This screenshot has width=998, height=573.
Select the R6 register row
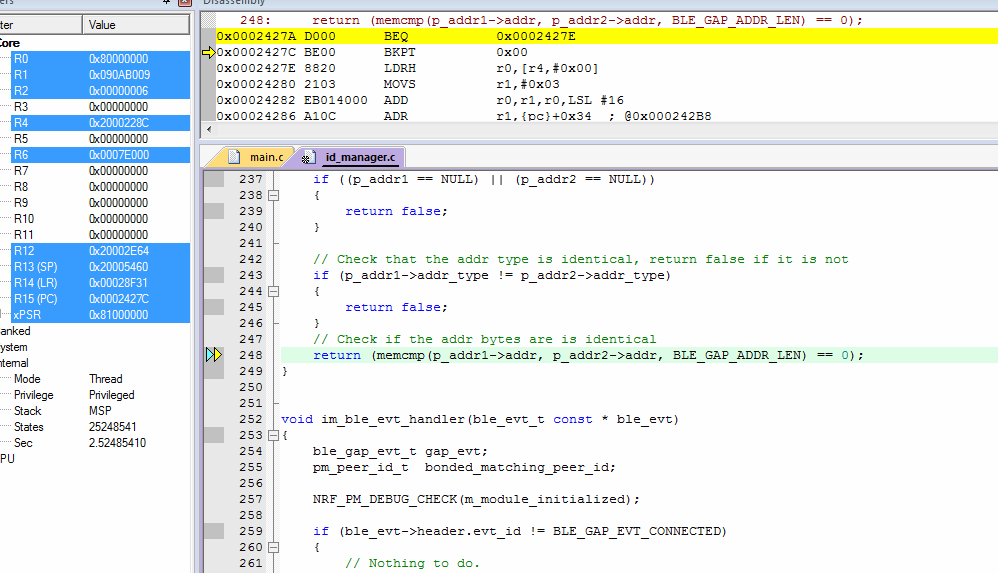click(101, 155)
